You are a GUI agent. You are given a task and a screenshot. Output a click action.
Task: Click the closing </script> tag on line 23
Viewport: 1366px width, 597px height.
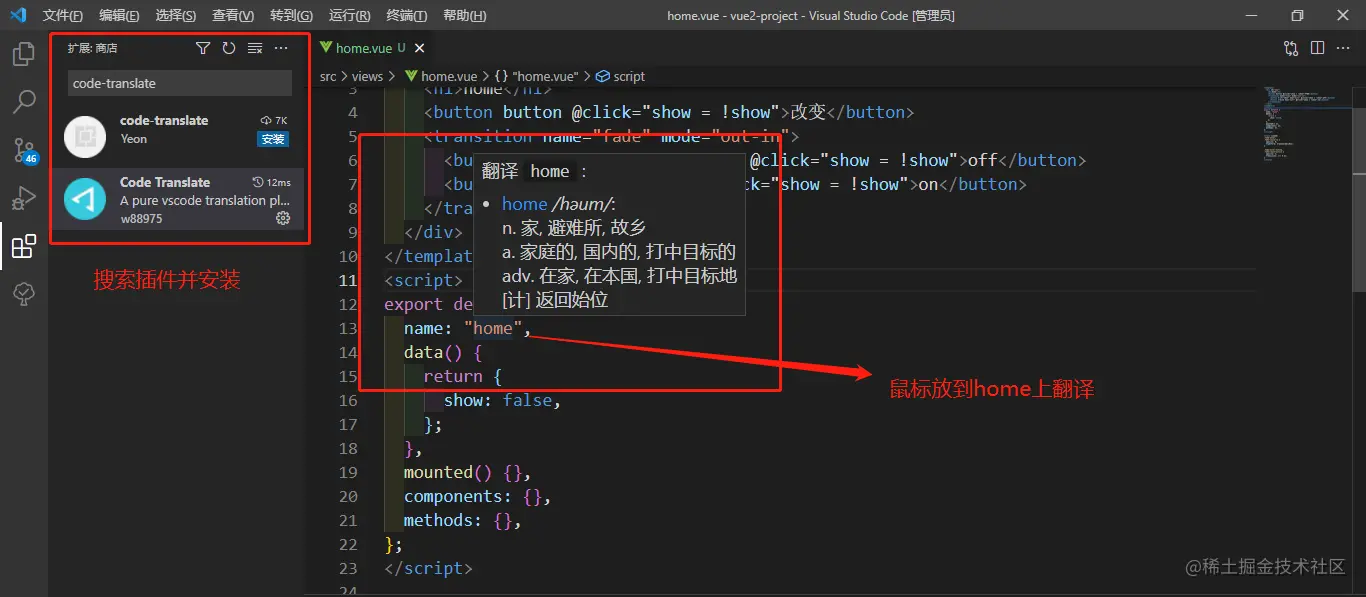(x=428, y=568)
